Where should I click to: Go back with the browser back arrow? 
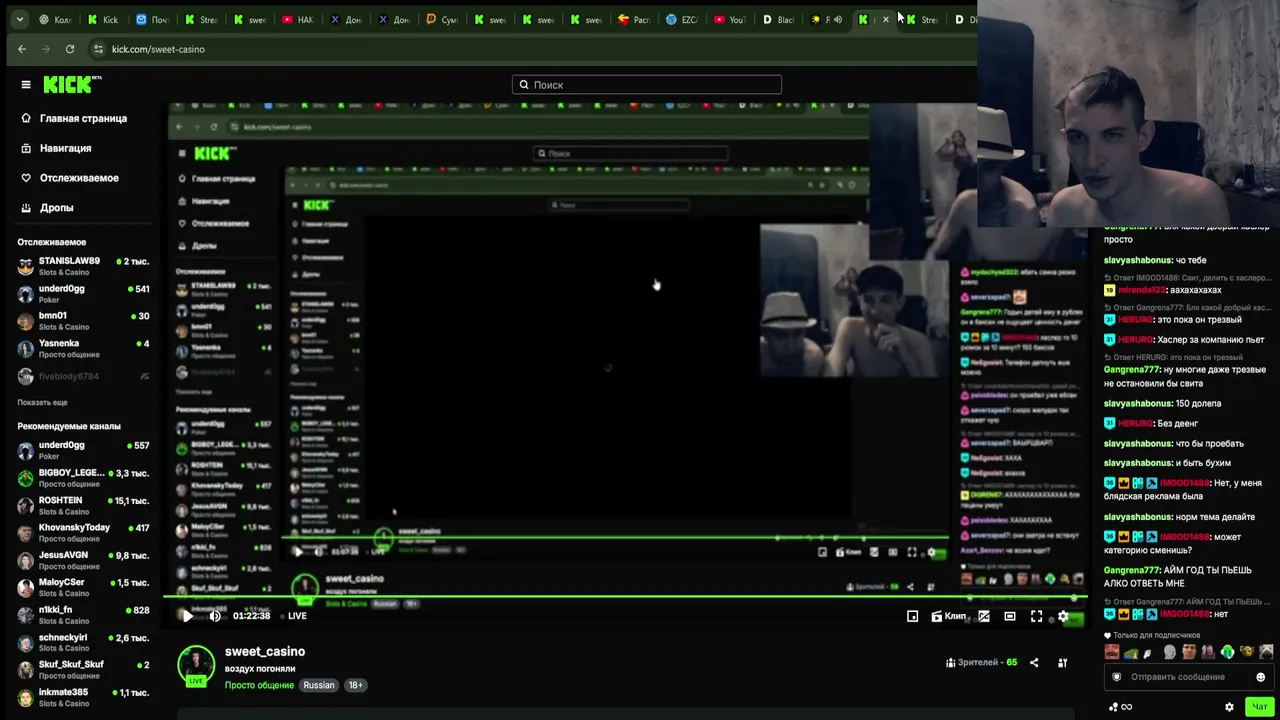[22, 49]
